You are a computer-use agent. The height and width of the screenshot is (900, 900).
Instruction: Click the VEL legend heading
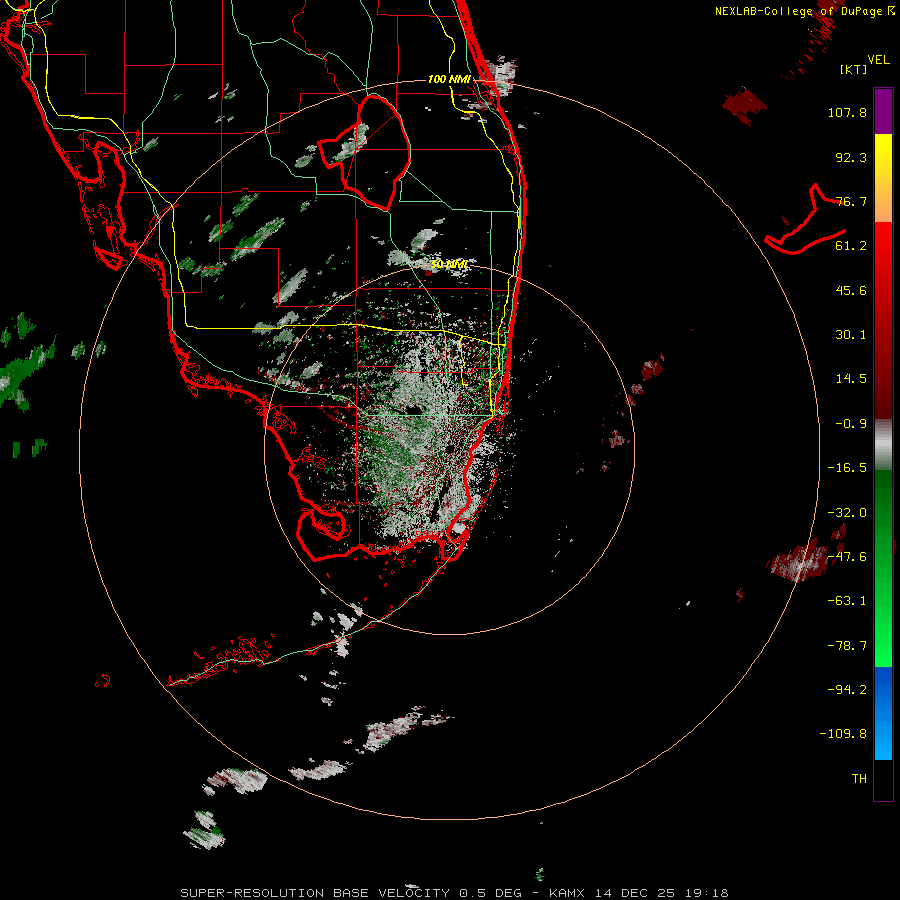(879, 60)
